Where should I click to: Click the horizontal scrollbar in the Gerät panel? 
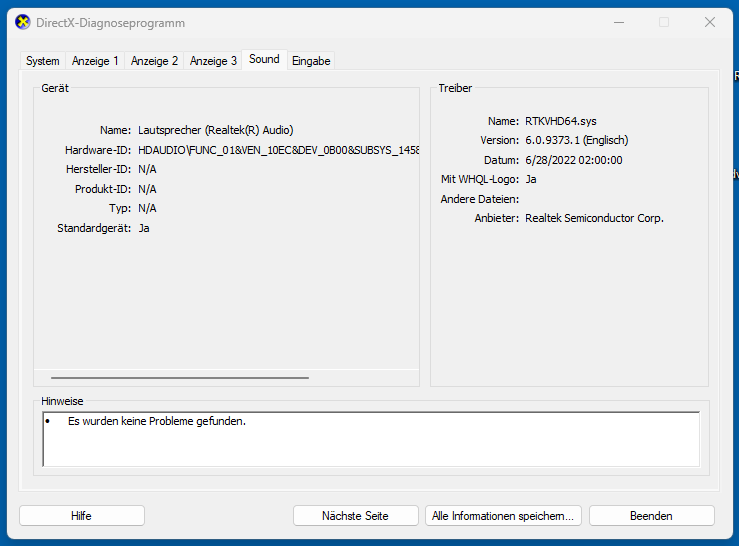pyautogui.click(x=180, y=378)
